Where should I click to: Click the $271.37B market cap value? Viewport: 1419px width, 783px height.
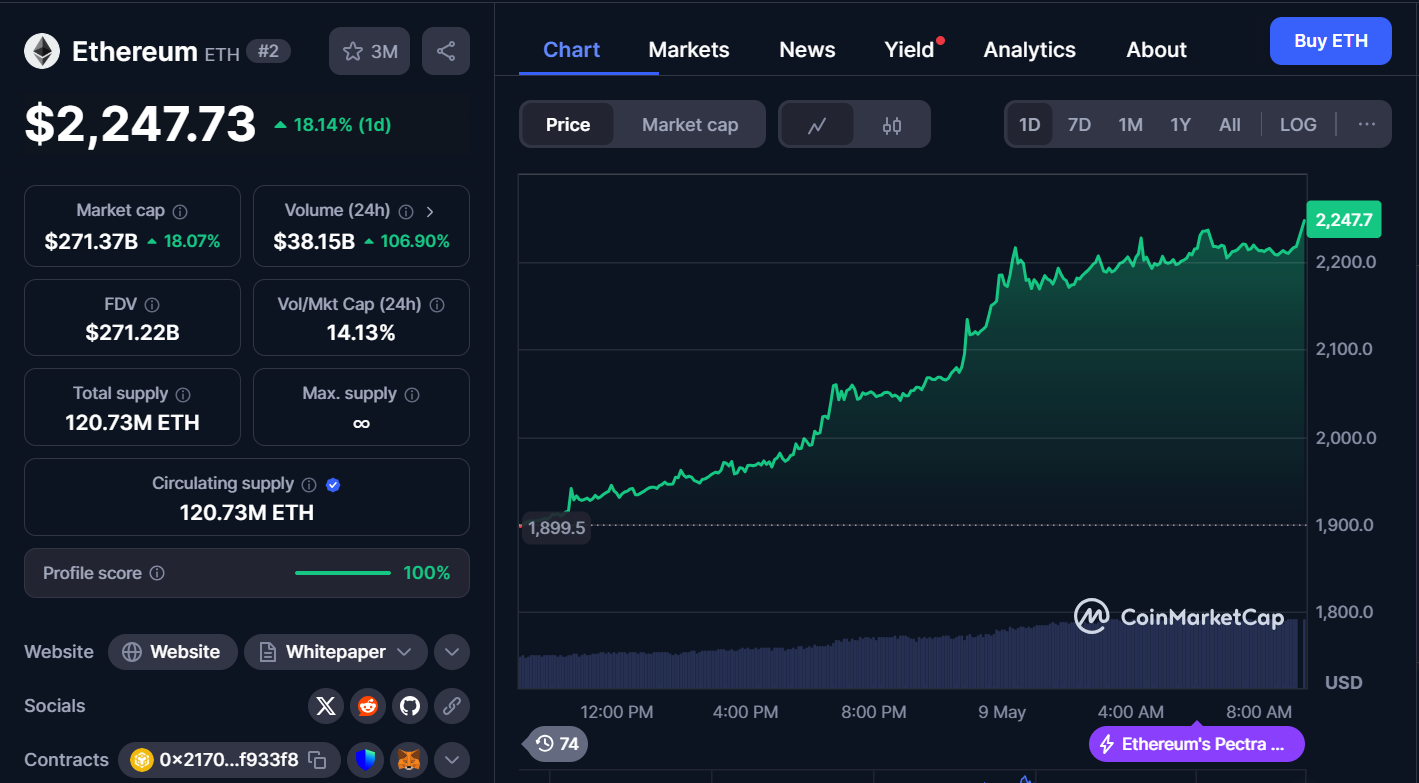coord(91,241)
